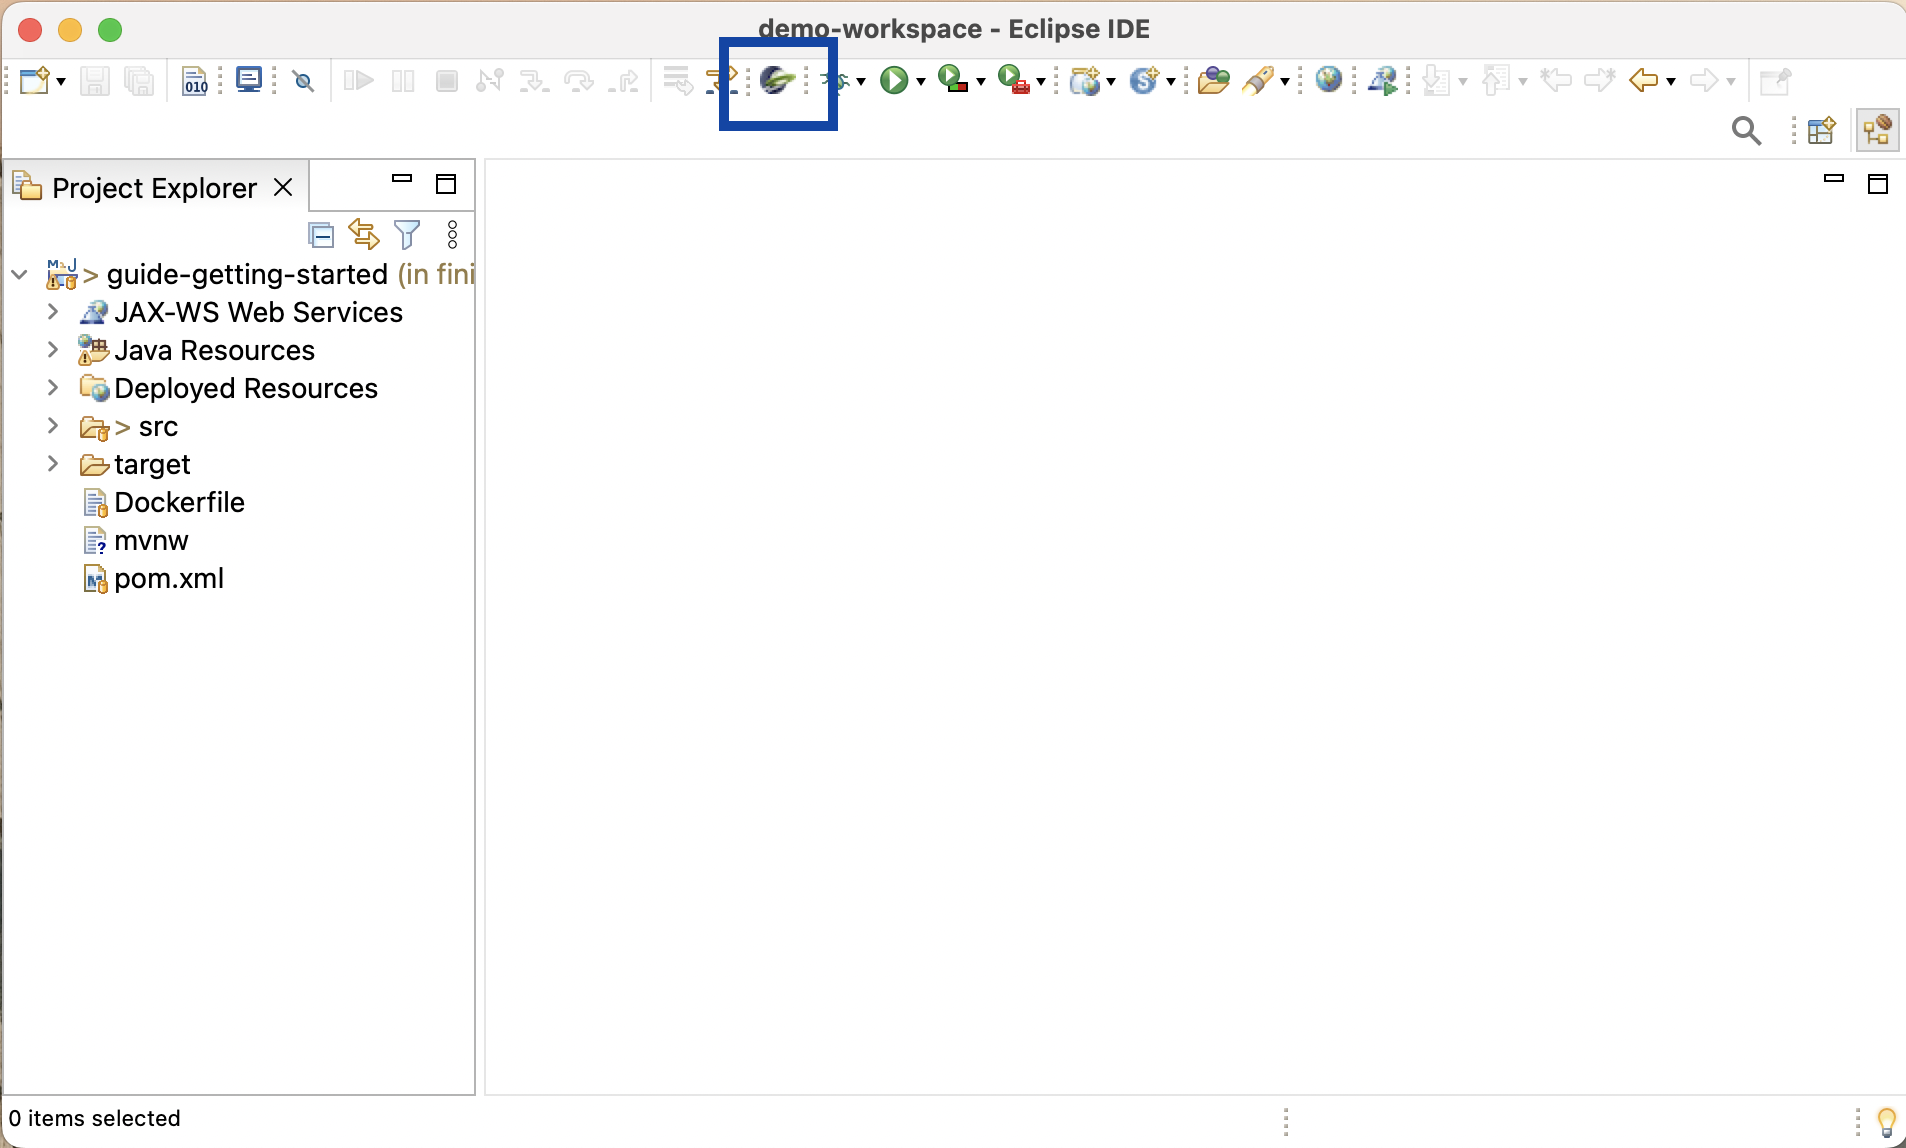Expand the src folder
Screen dimensions: 1906x1148
53,426
